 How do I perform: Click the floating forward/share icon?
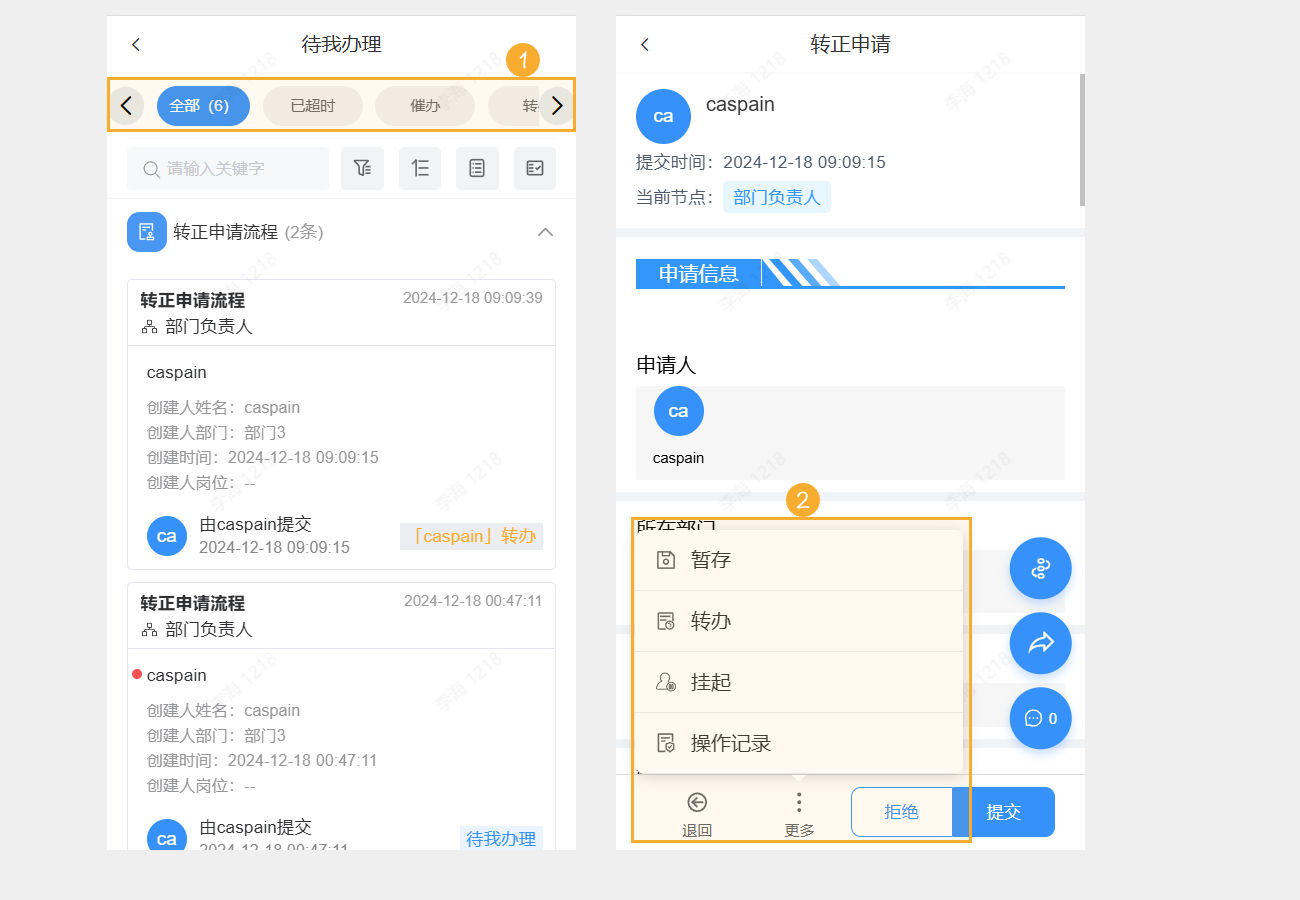point(1040,643)
